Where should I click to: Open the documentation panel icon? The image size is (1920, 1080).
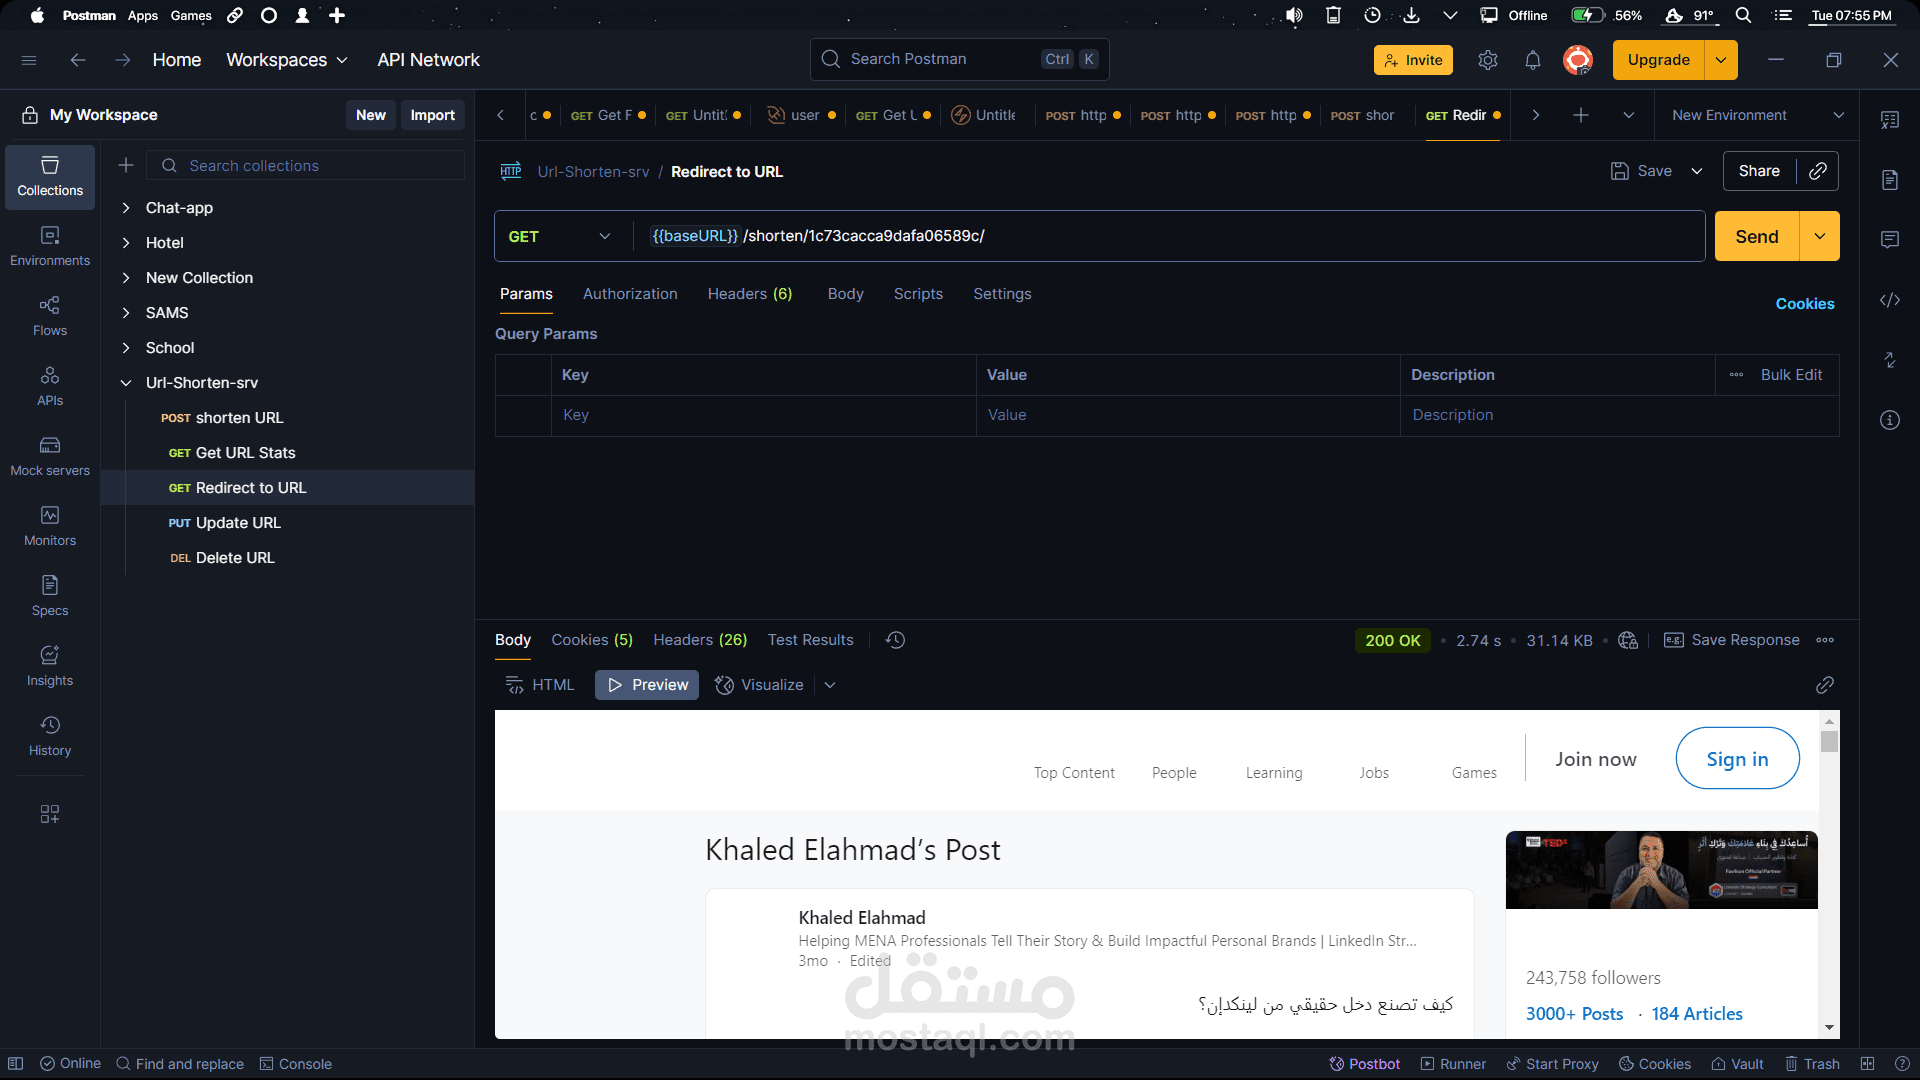point(1890,180)
